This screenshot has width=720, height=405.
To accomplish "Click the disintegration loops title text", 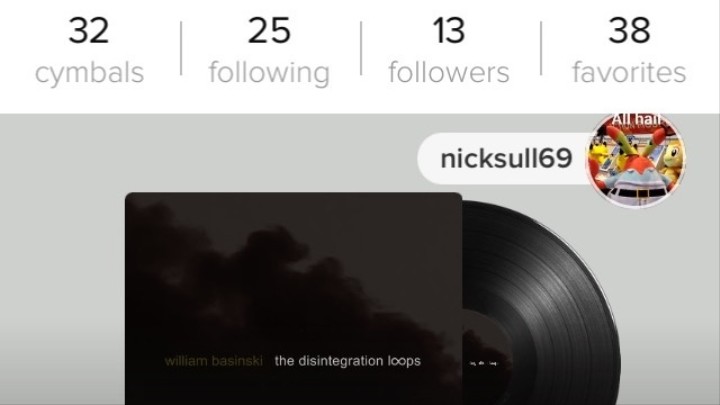I will pos(348,361).
